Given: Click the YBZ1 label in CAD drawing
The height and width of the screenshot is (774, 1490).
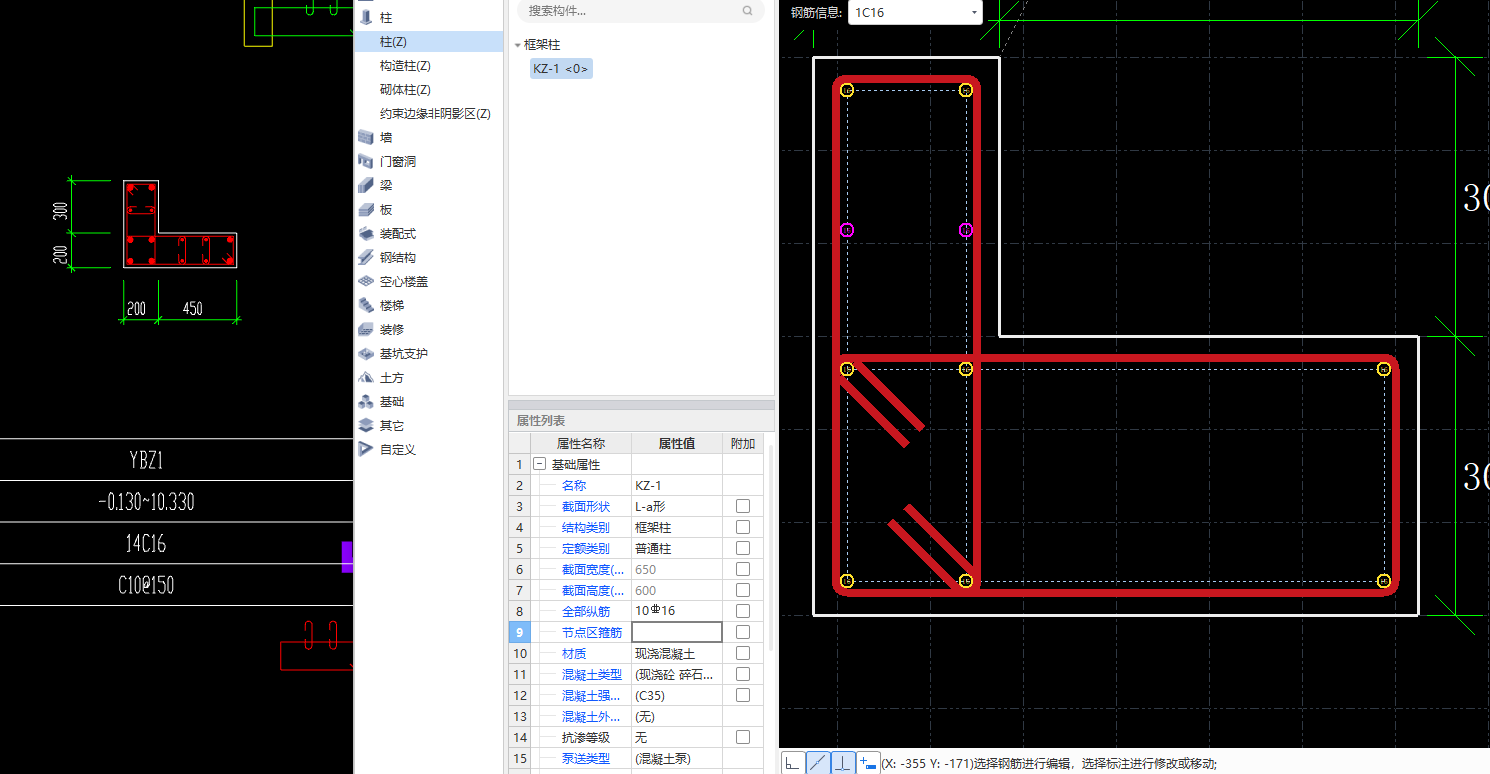Looking at the screenshot, I should point(146,460).
